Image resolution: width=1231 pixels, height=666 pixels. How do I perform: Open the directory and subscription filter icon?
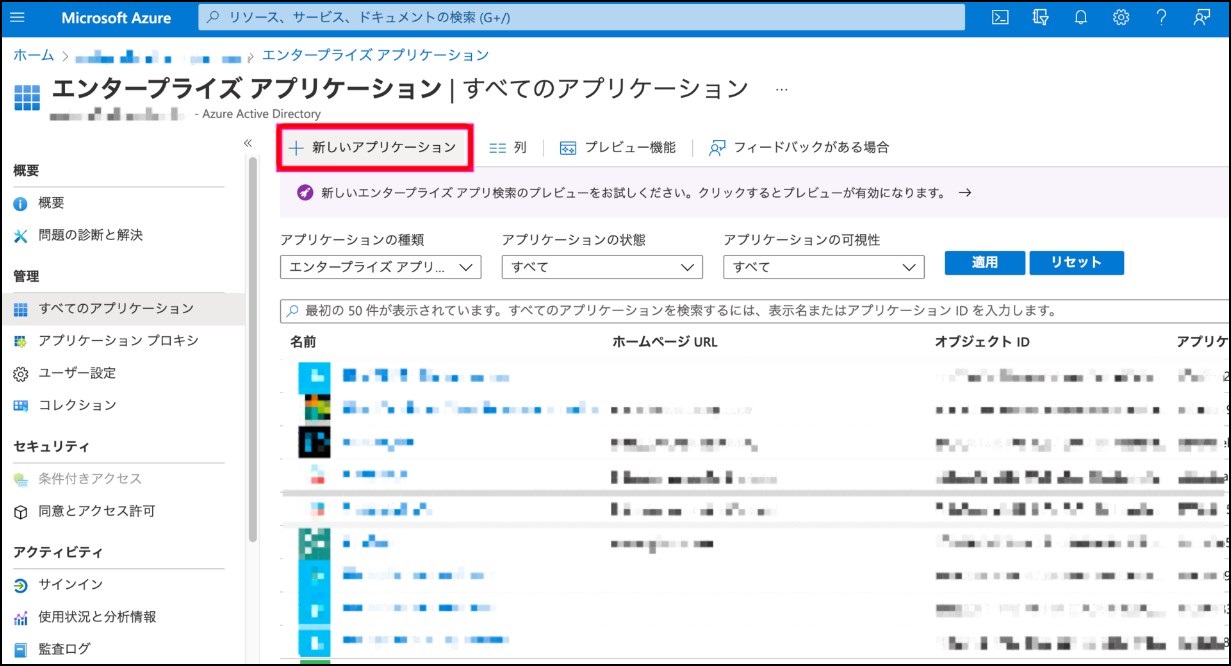pyautogui.click(x=1040, y=17)
